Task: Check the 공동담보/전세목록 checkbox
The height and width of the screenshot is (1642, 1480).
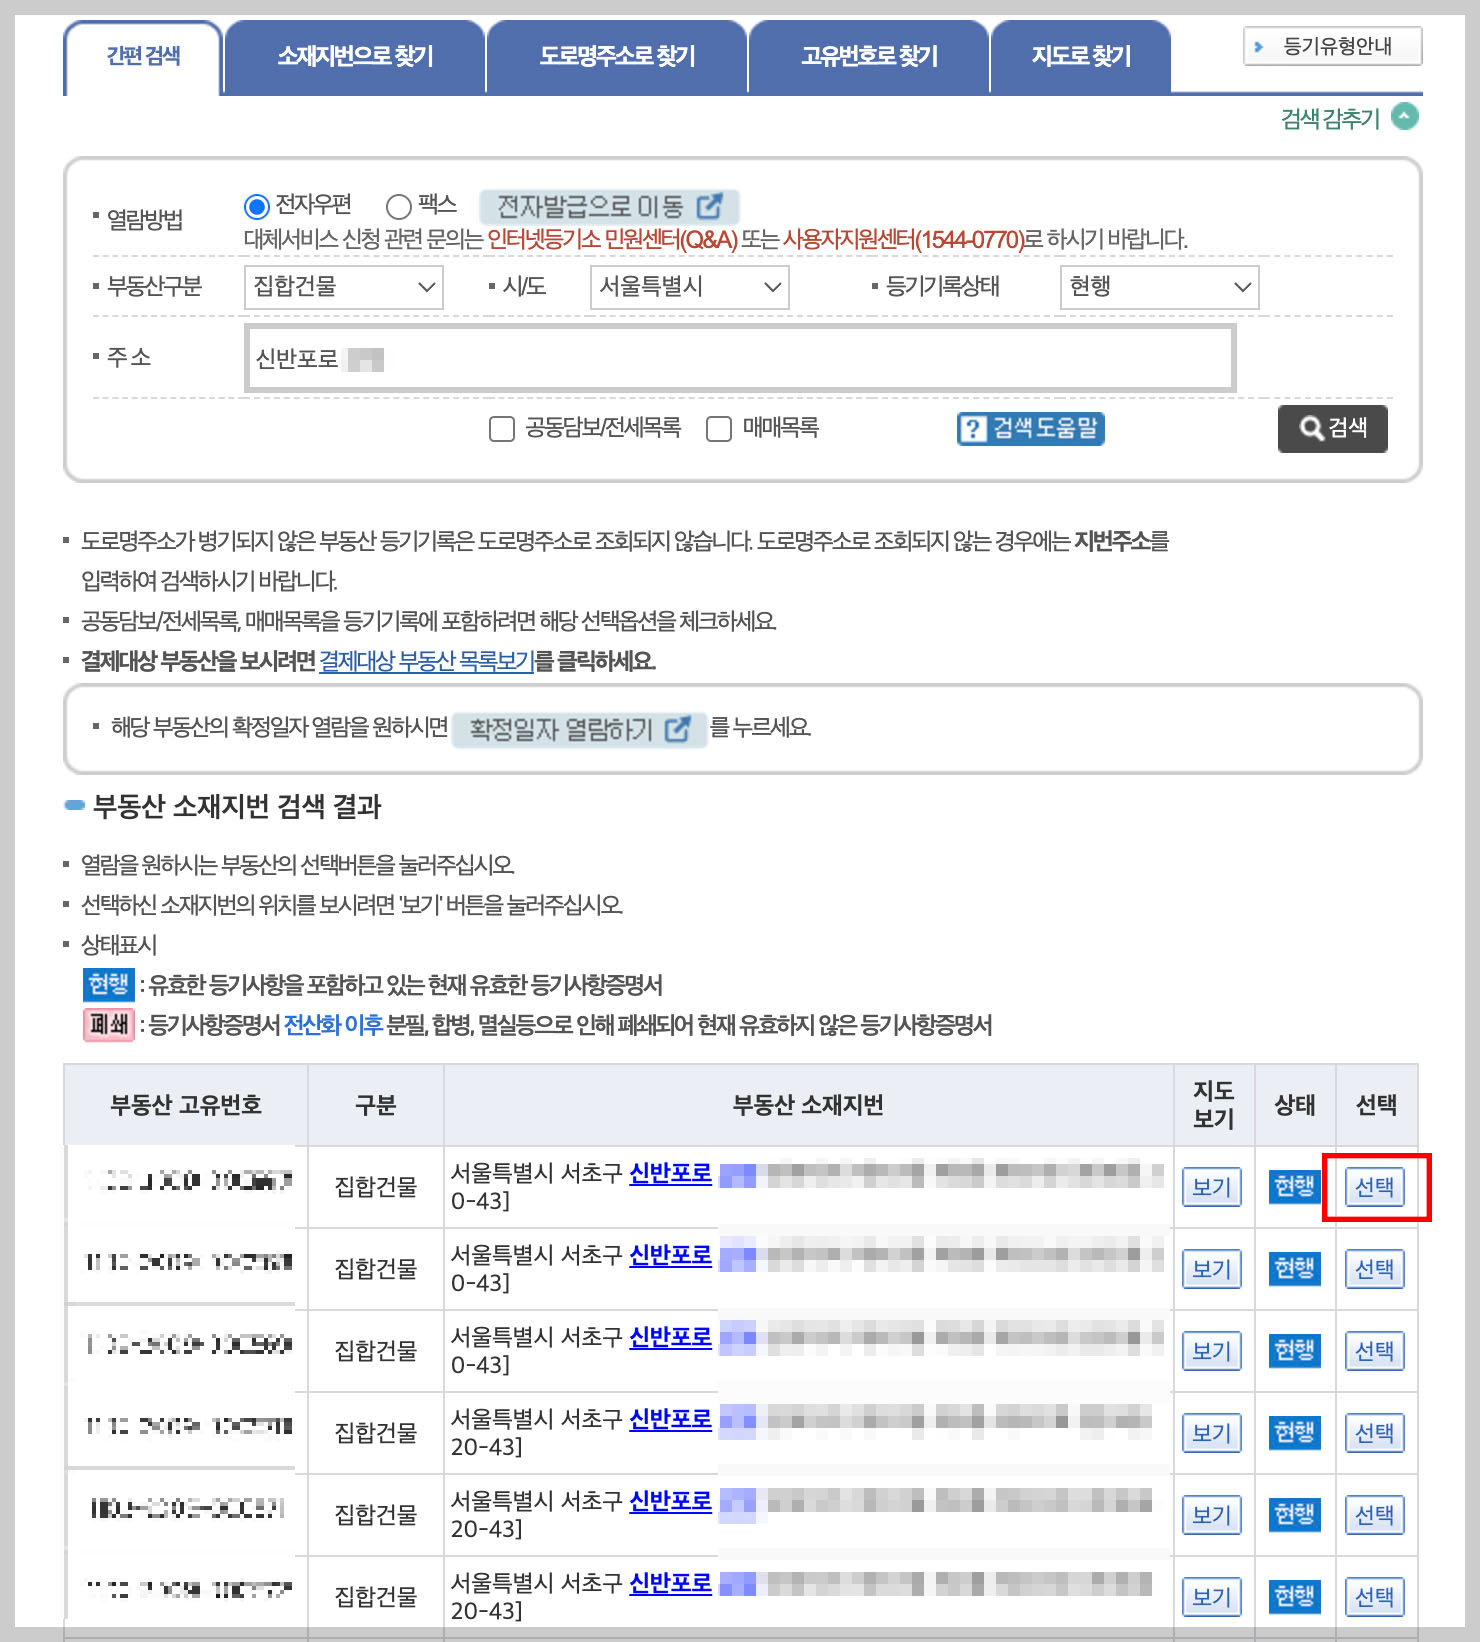Action: pyautogui.click(x=501, y=429)
